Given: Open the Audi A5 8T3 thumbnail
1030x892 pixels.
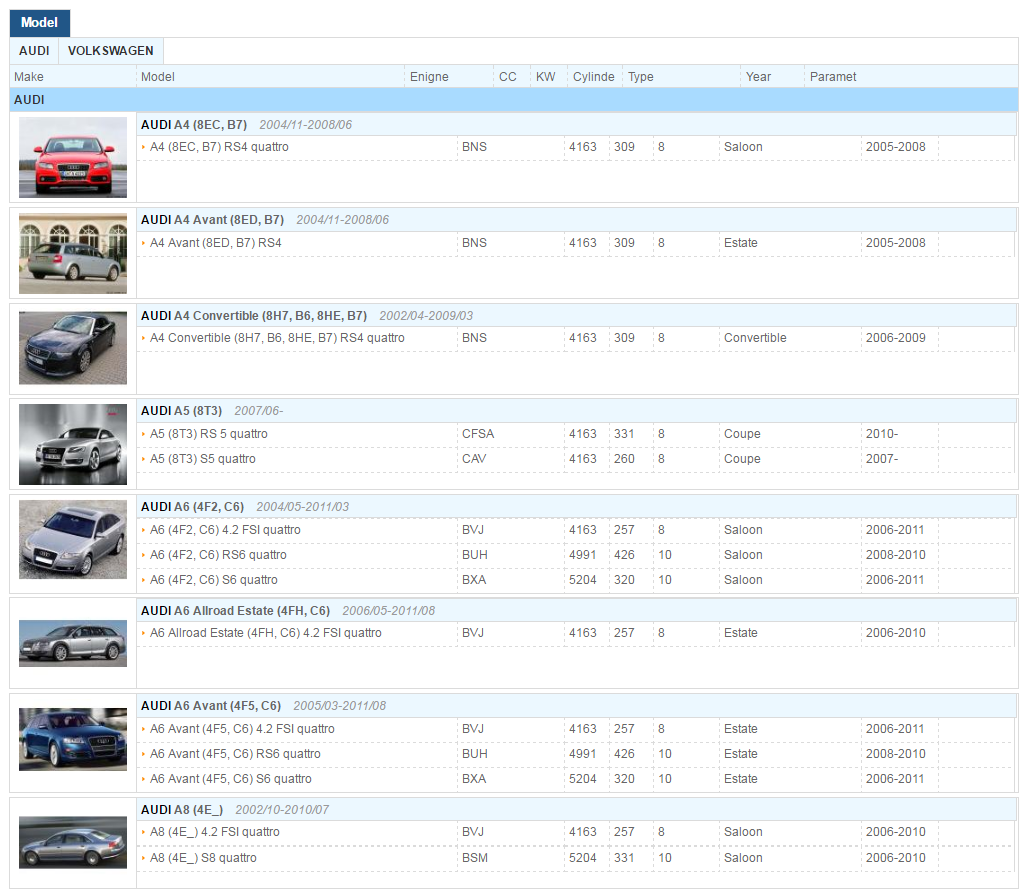Looking at the screenshot, I should pos(73,445).
